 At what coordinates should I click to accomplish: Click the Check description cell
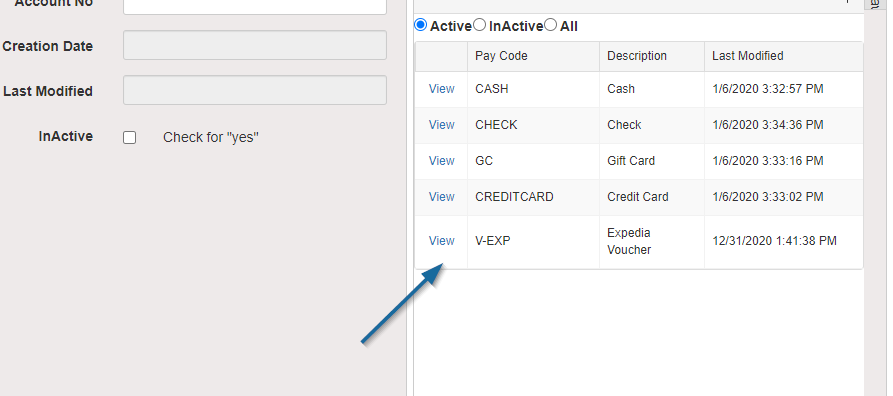652,125
